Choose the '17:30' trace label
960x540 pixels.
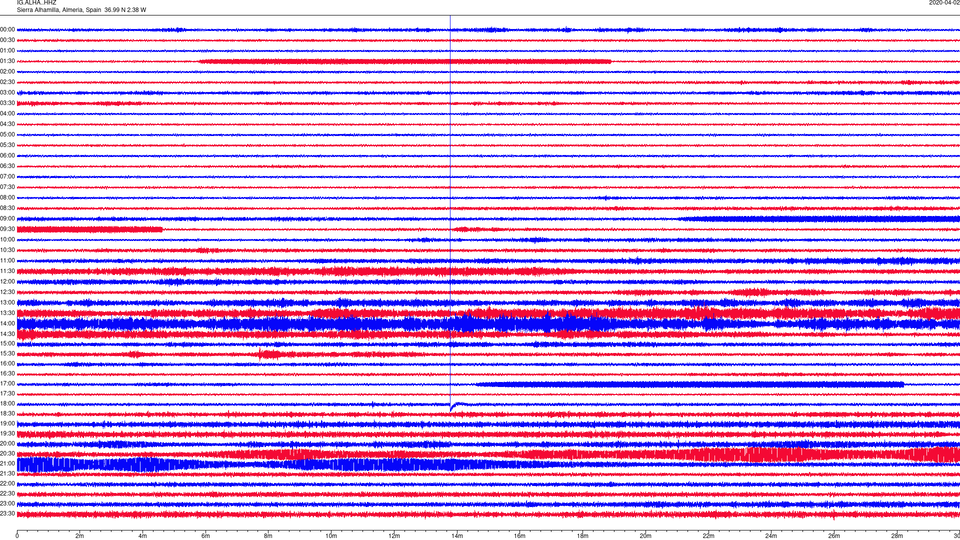7,394
